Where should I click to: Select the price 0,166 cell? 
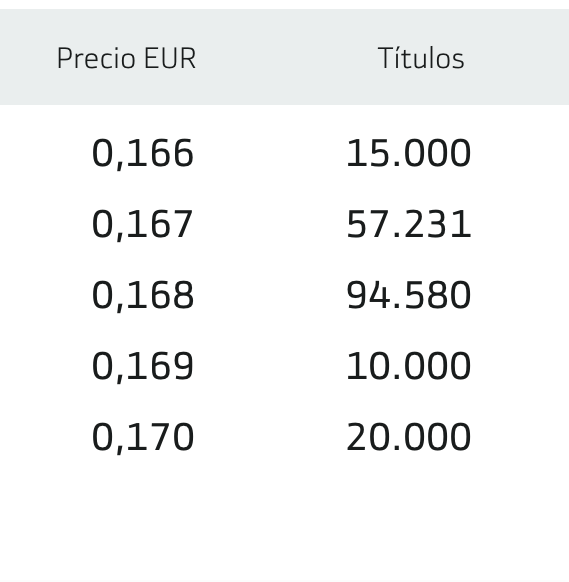tap(143, 154)
